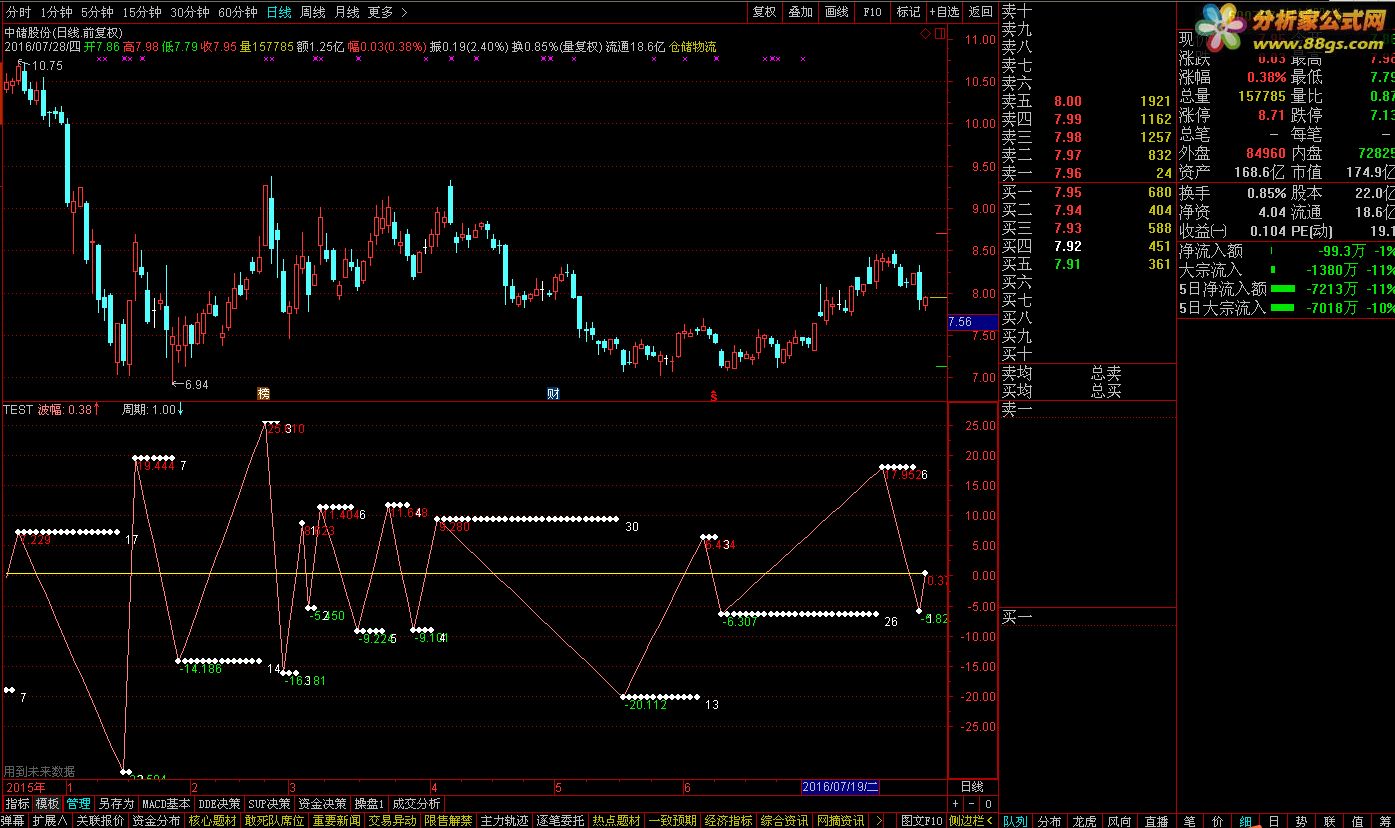This screenshot has width=1395, height=828.
Task: Select the SUP决策 indicator tab
Action: click(270, 803)
